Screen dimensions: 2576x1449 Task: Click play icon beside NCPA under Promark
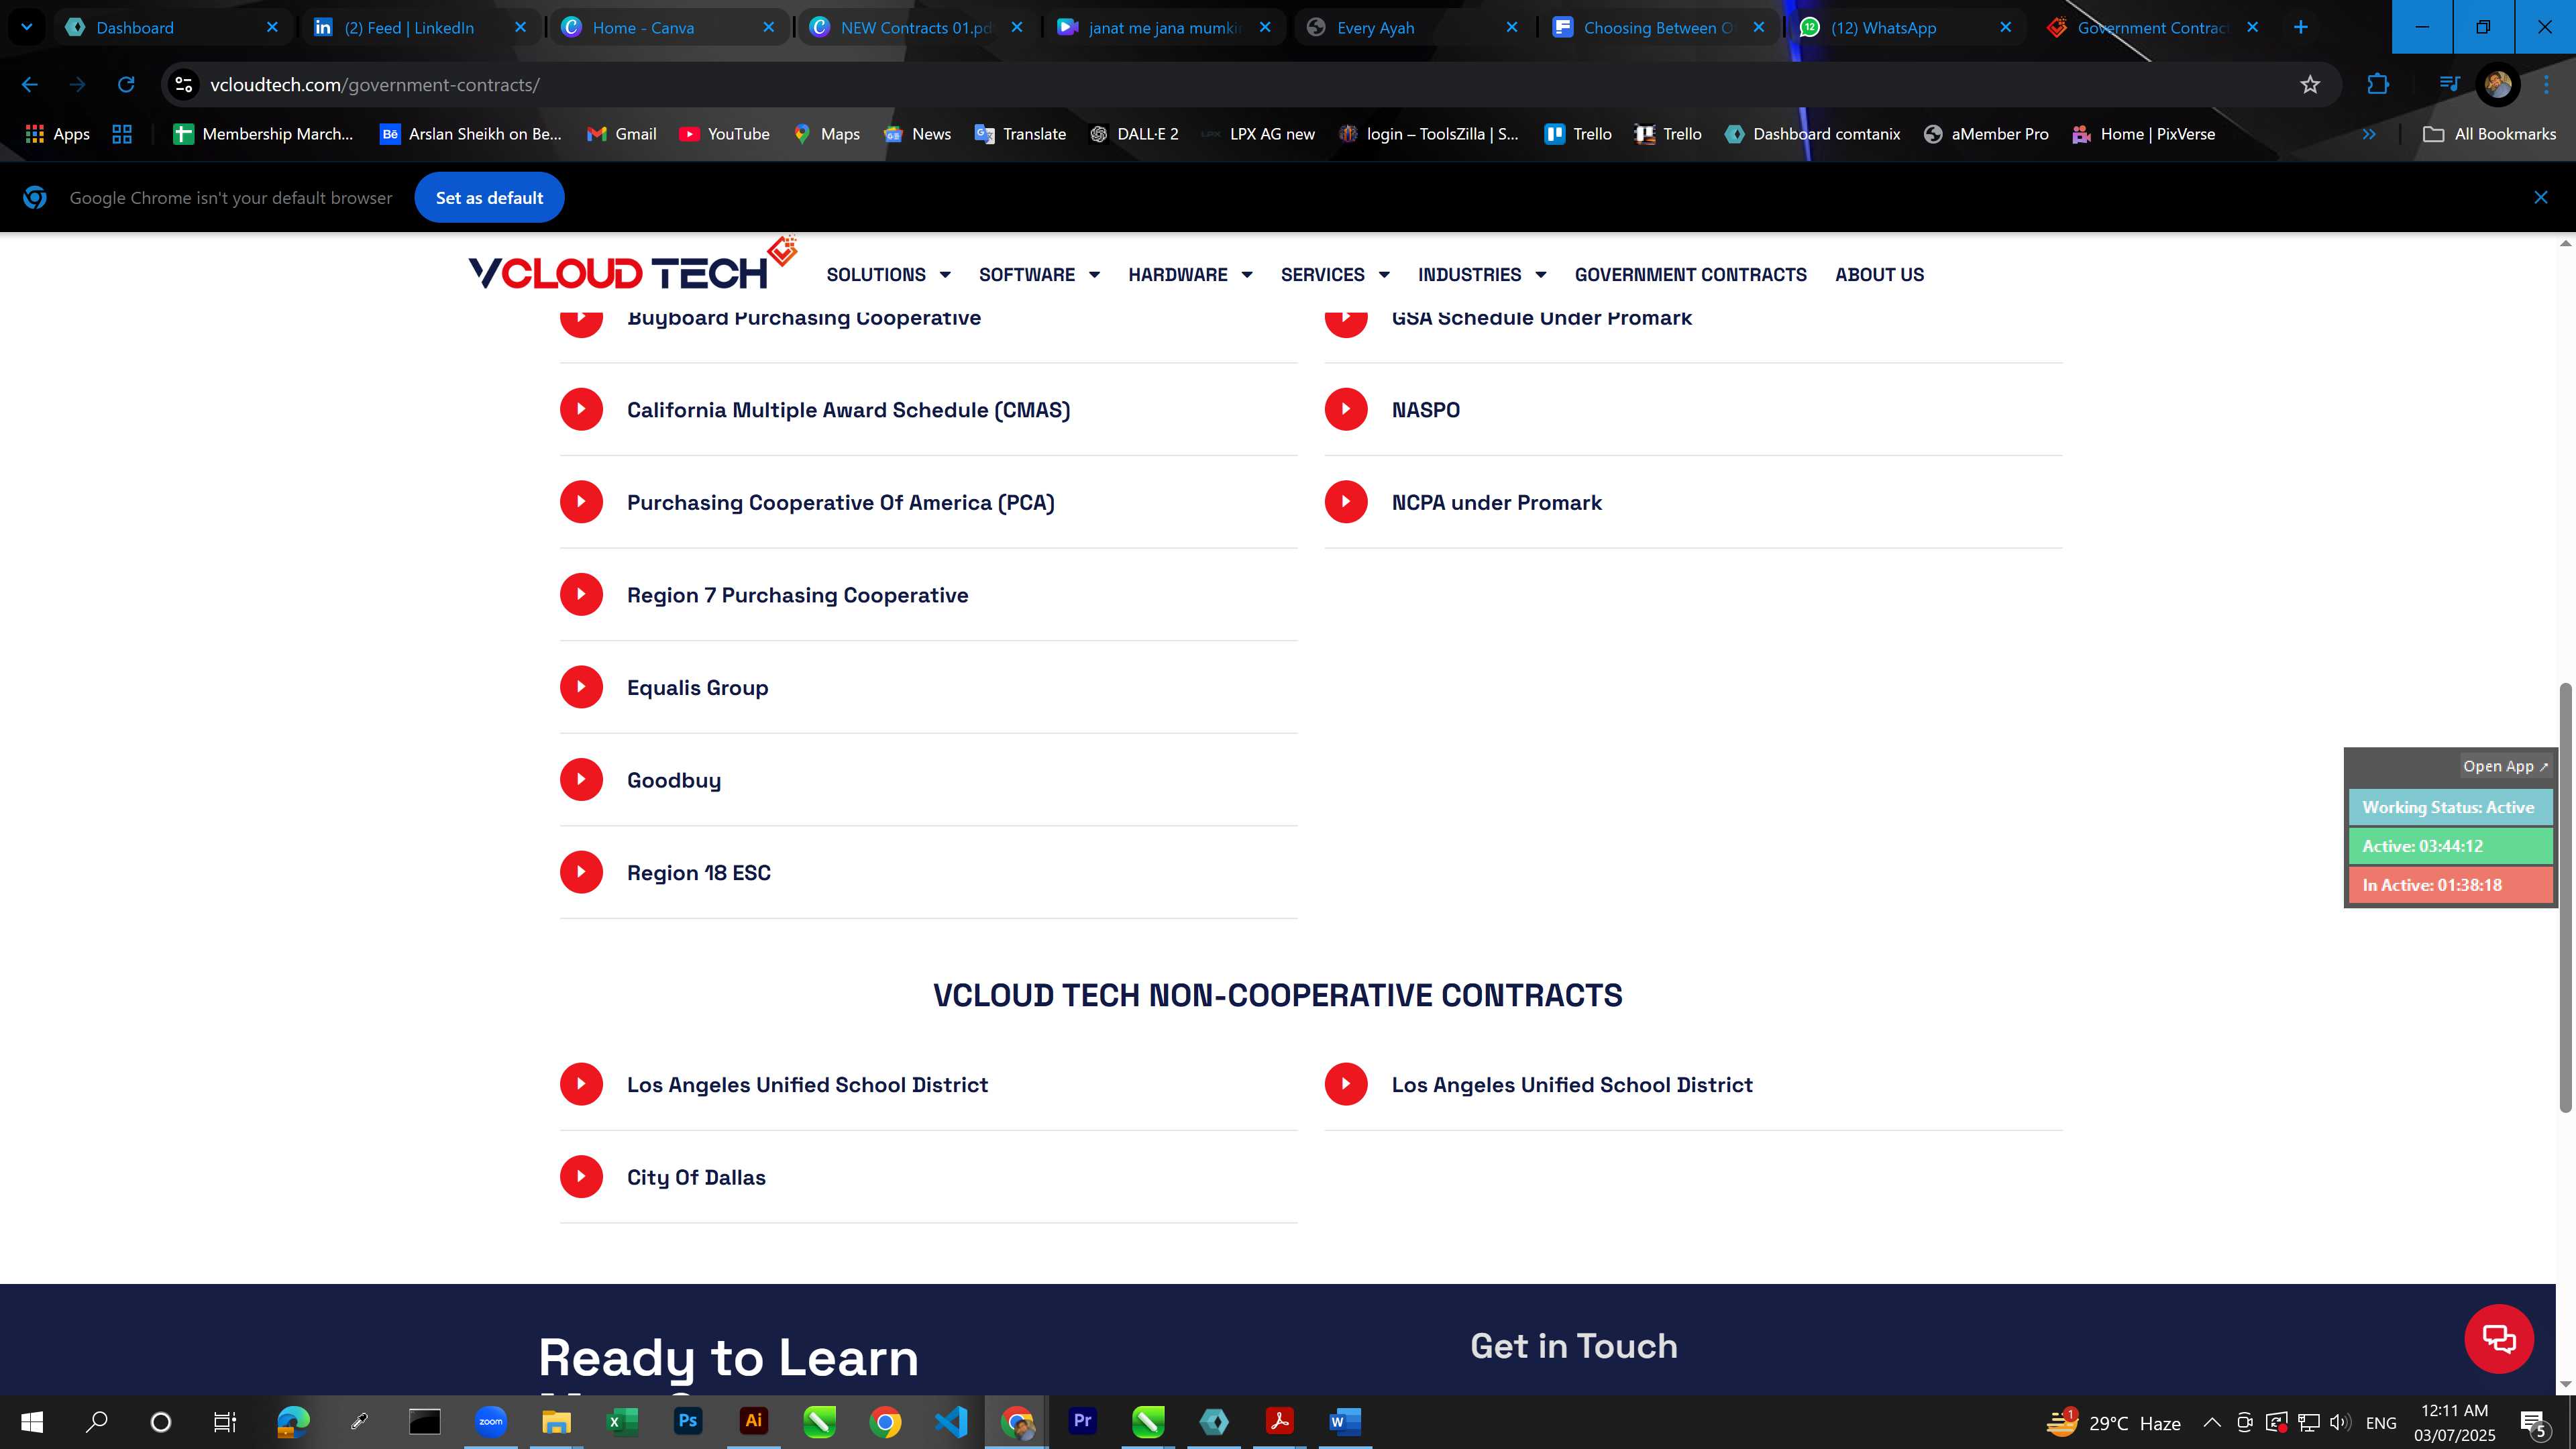pos(1346,502)
